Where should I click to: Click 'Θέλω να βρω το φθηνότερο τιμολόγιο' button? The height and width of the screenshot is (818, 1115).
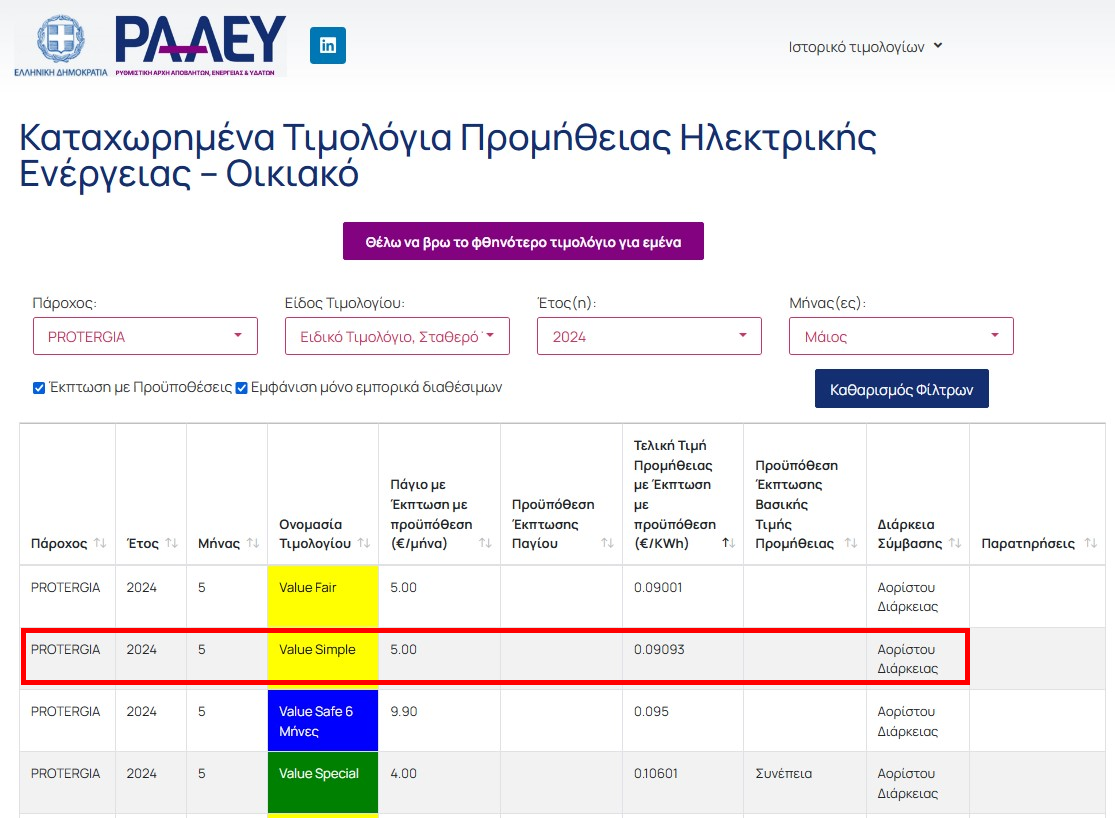point(523,241)
